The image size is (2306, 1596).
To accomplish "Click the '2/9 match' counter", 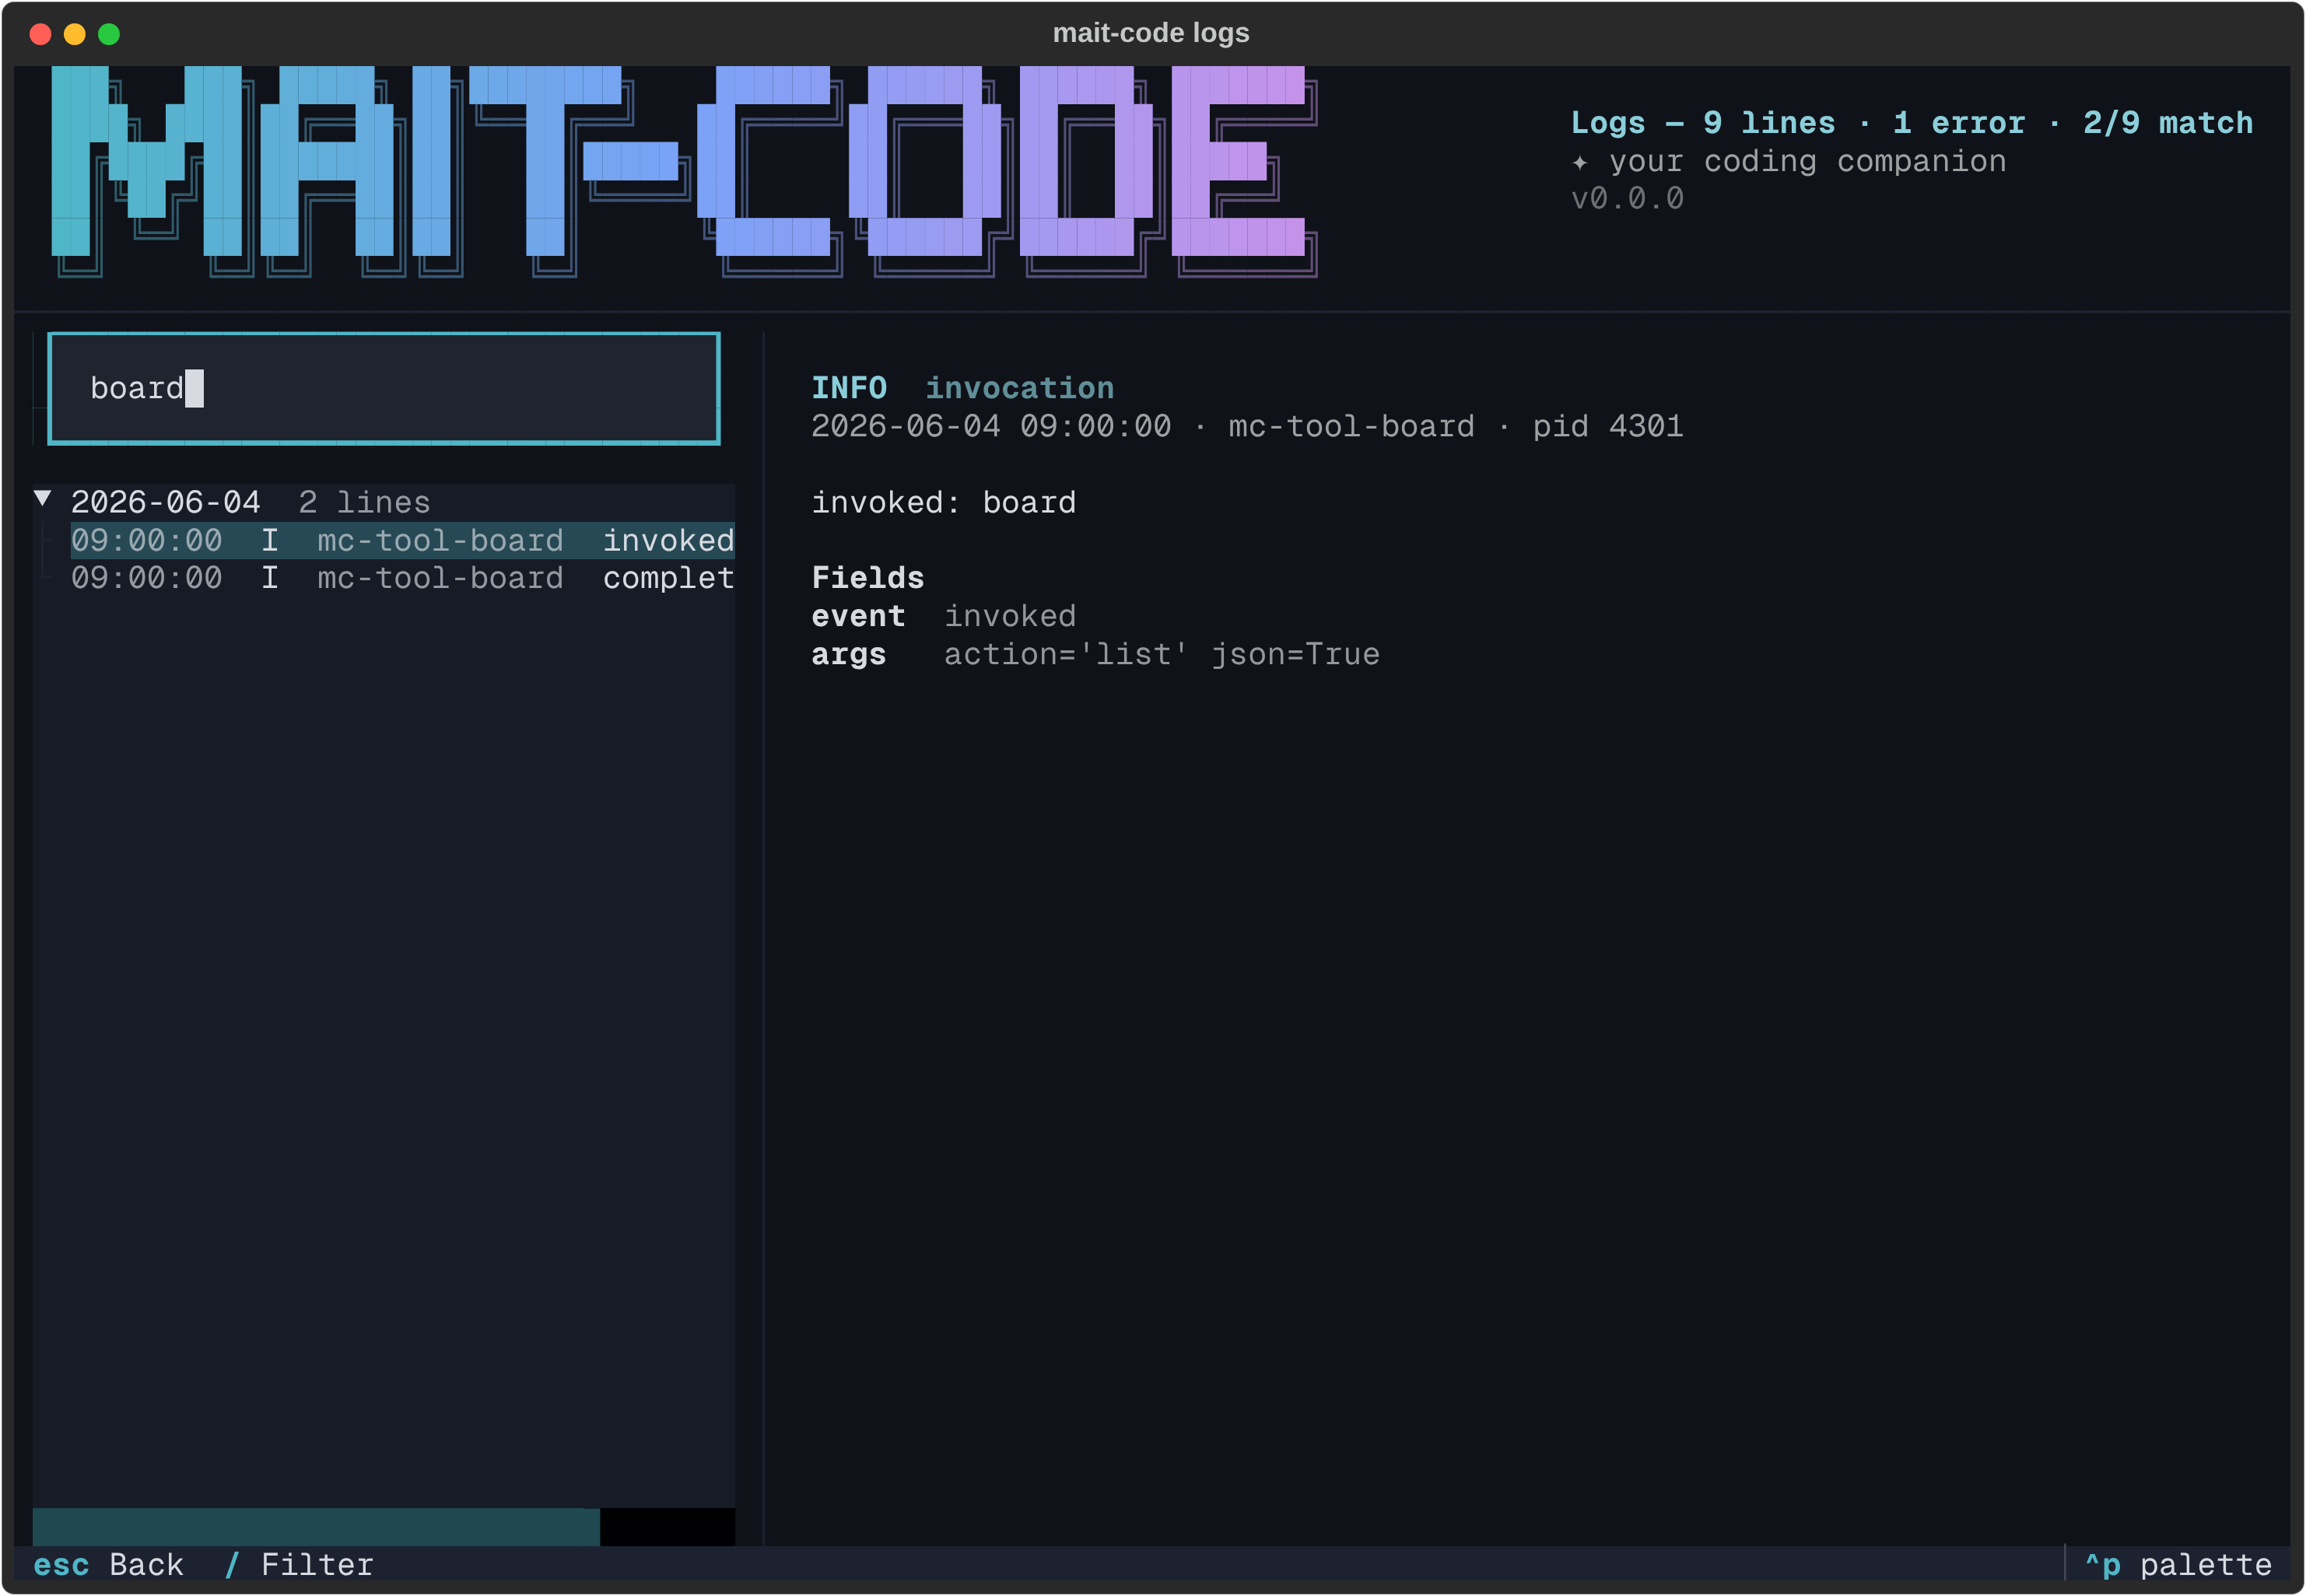I will 2167,123.
